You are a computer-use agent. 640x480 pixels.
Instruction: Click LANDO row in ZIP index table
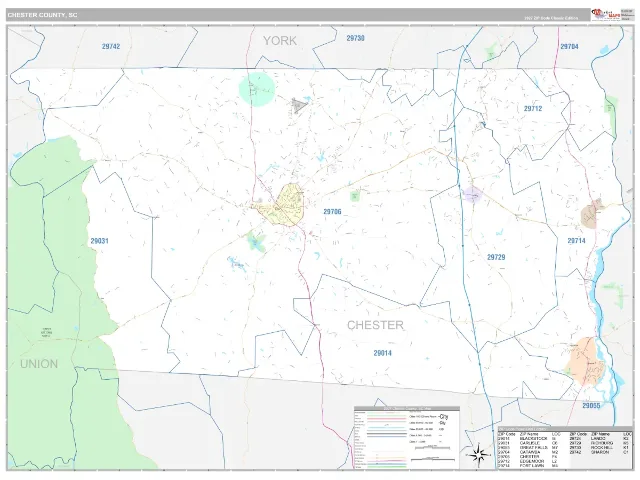(600, 439)
